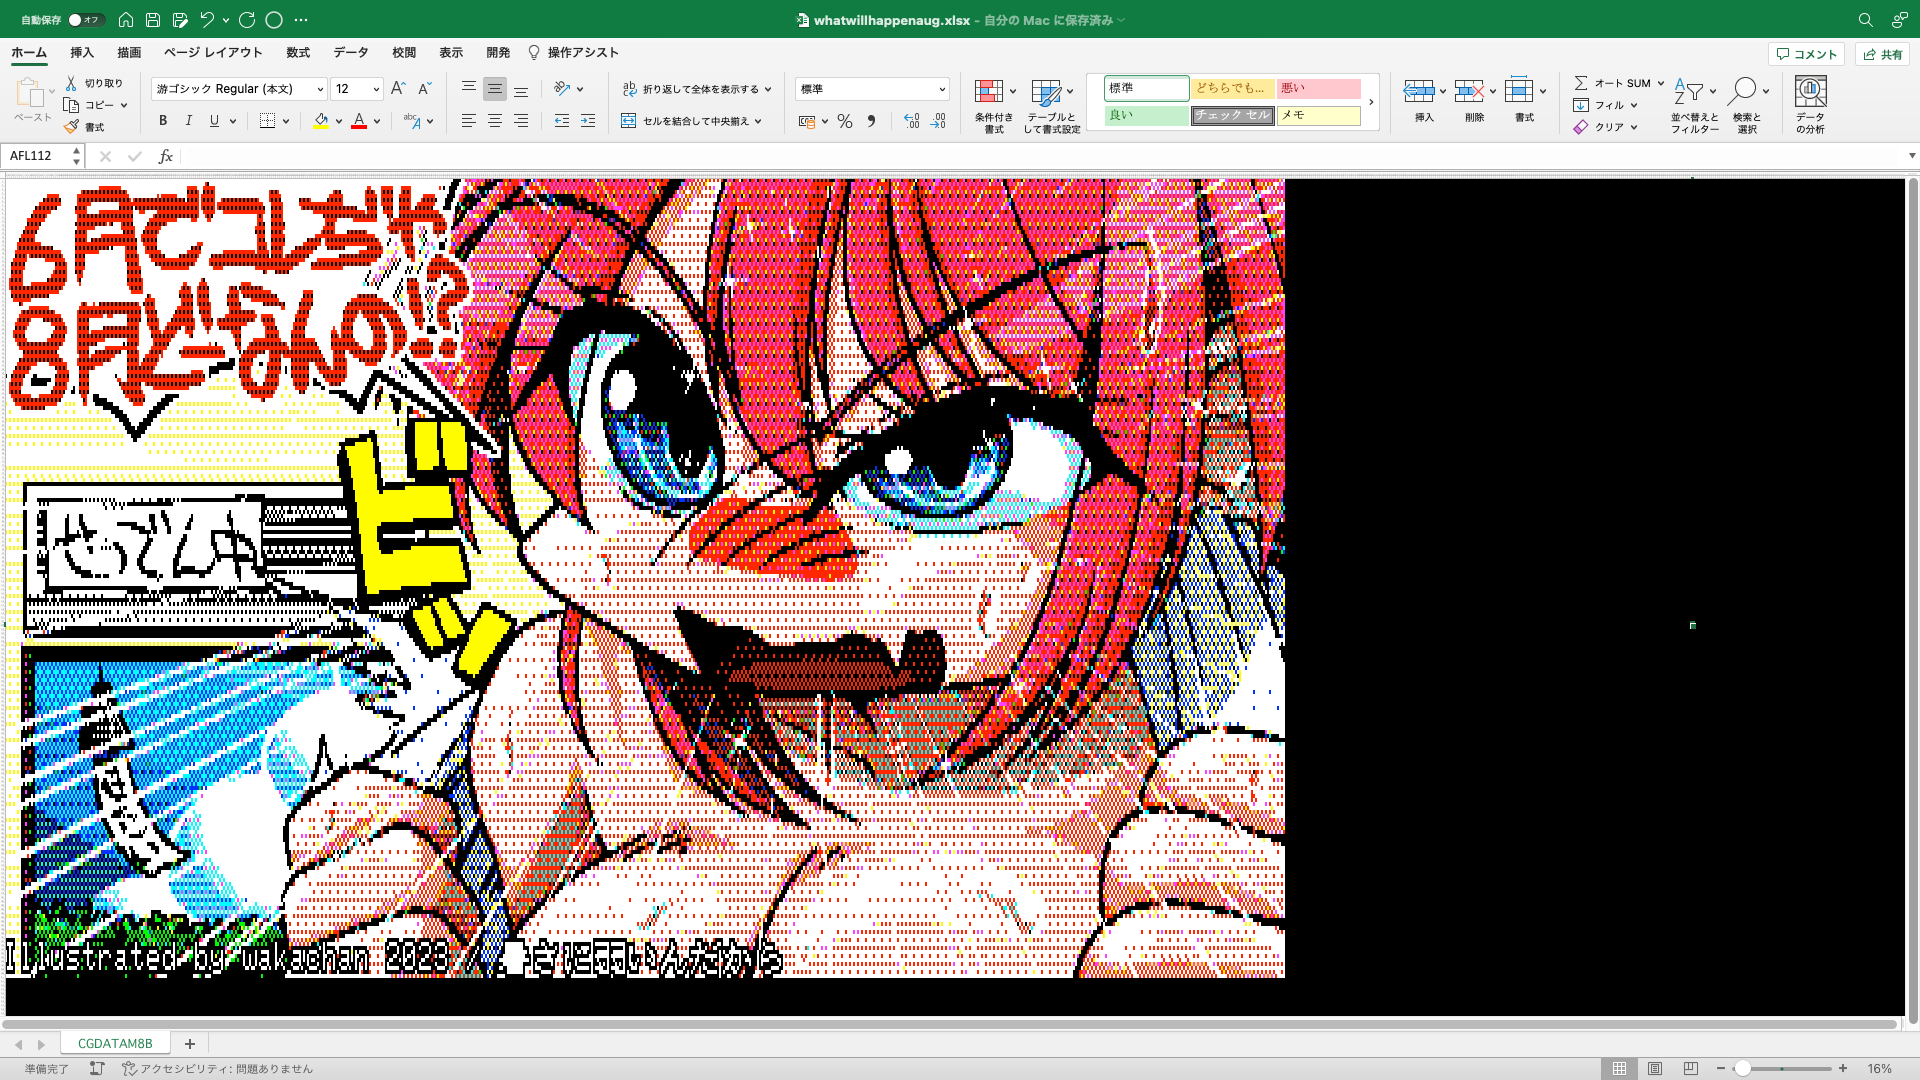Open the データ ribbon tab
This screenshot has width=1920, height=1080.
pos(351,53)
